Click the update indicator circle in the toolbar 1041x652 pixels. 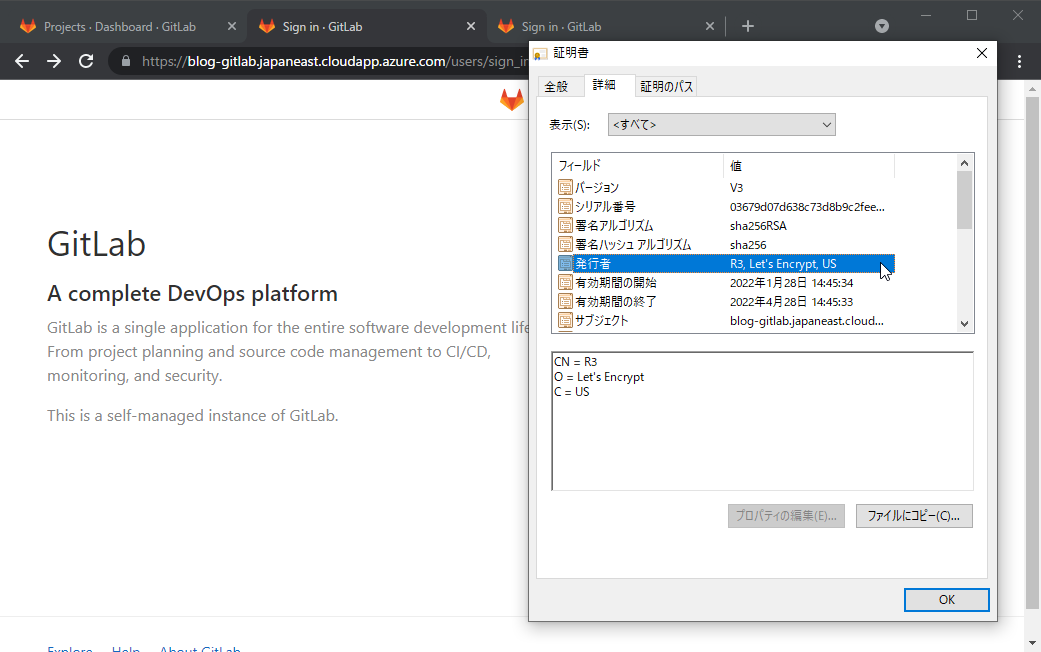[881, 25]
